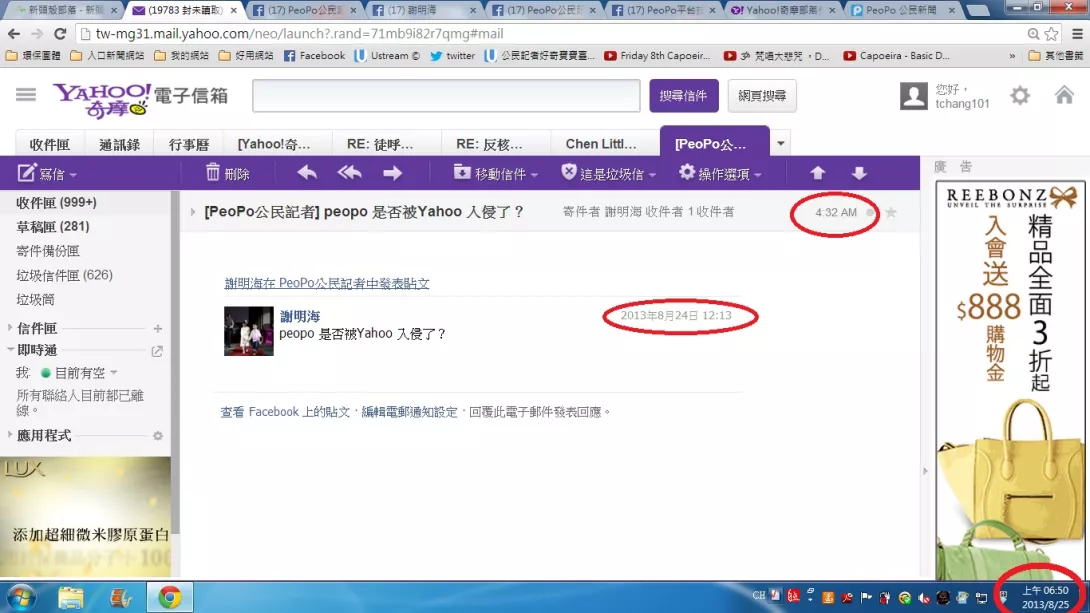The image size is (1090, 613).
Task: Open the 移動信件 move dropdown
Action: (x=496, y=173)
